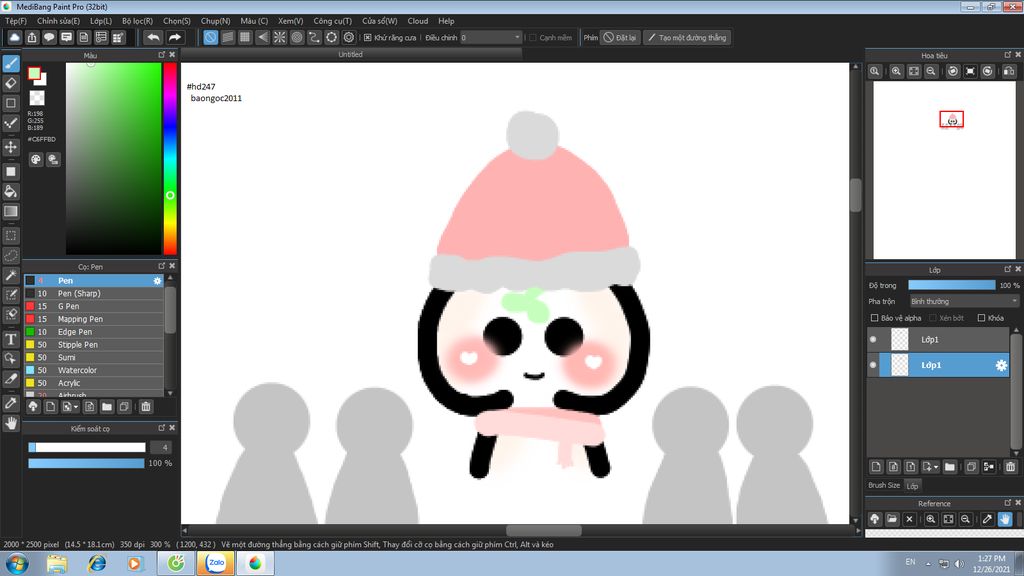Screen dimensions: 1024x576
Task: Open the Bộ lọc(R) menu
Action: pos(137,21)
